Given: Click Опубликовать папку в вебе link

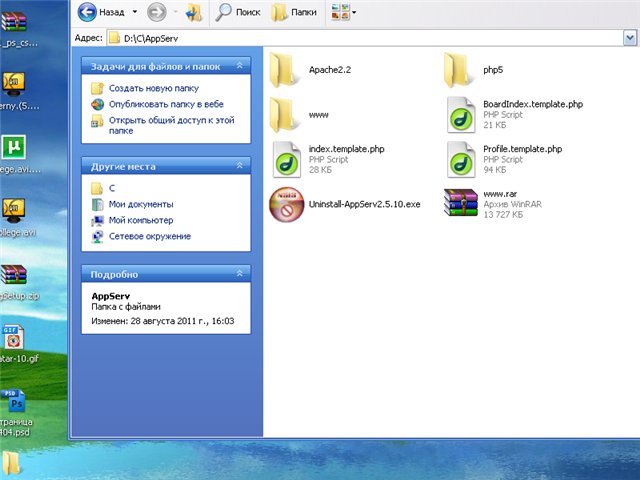Looking at the screenshot, I should click(166, 104).
